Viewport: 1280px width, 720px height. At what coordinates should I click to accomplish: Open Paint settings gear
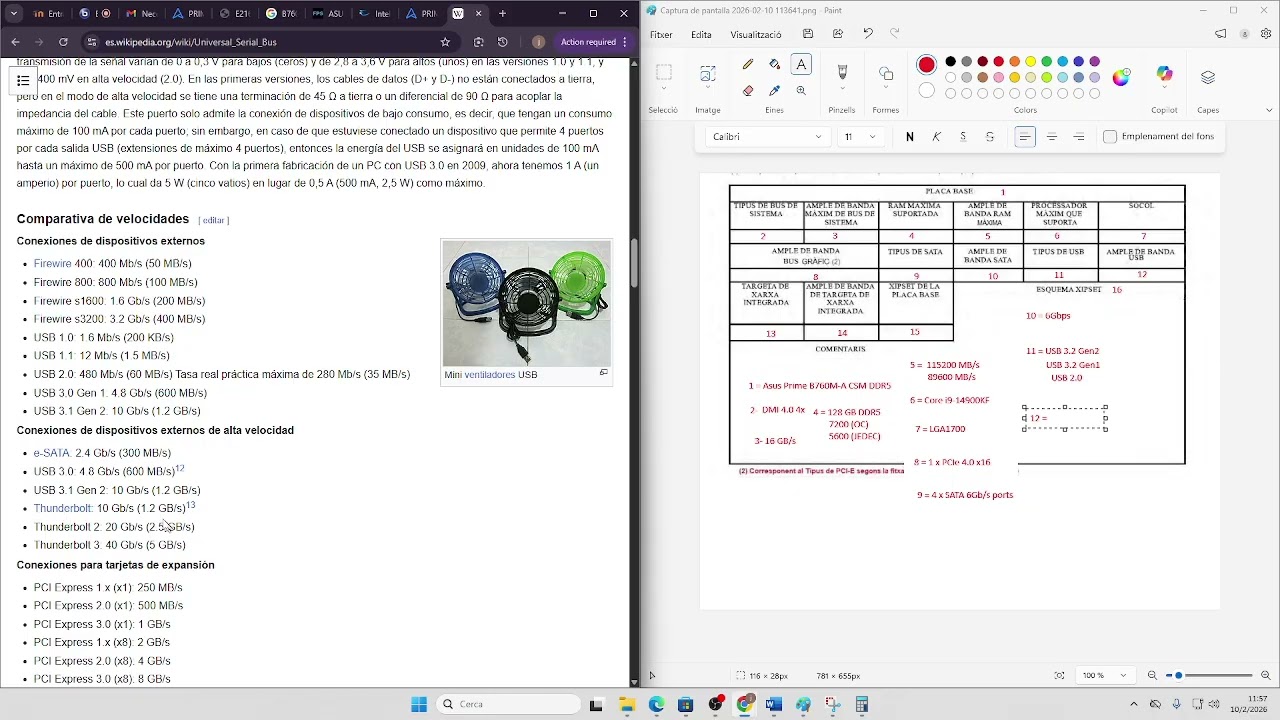coord(1266,34)
